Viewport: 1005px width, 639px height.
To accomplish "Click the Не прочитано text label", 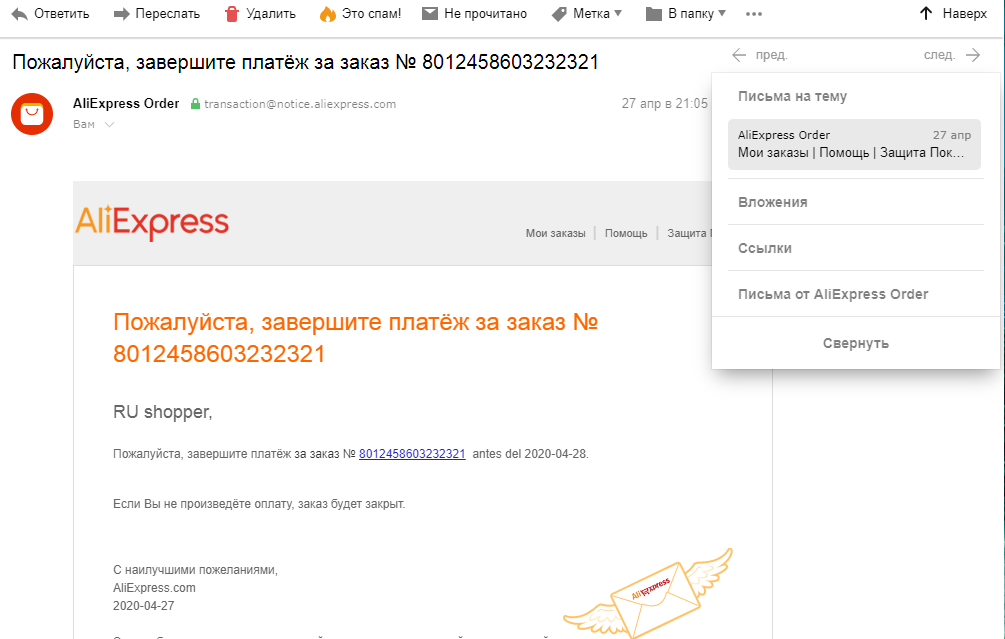I will point(485,13).
